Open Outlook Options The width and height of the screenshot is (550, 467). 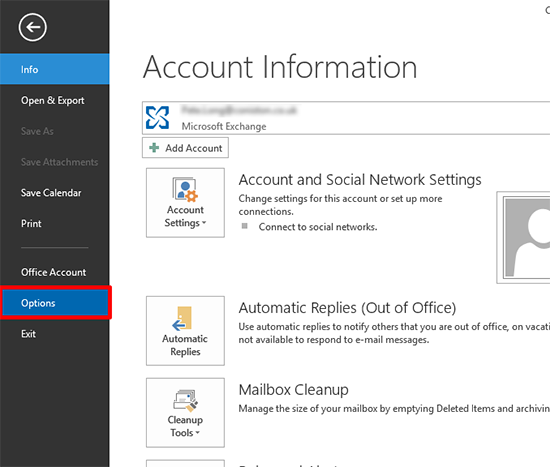pyautogui.click(x=55, y=303)
